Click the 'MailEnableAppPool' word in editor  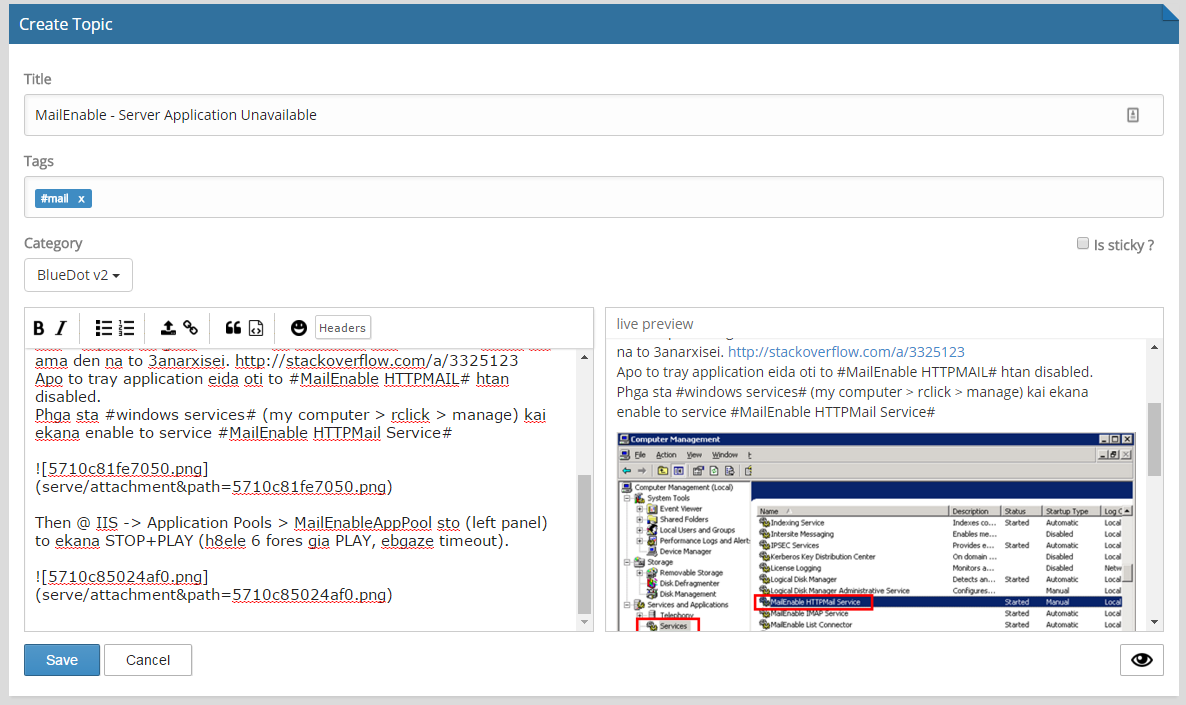[364, 523]
